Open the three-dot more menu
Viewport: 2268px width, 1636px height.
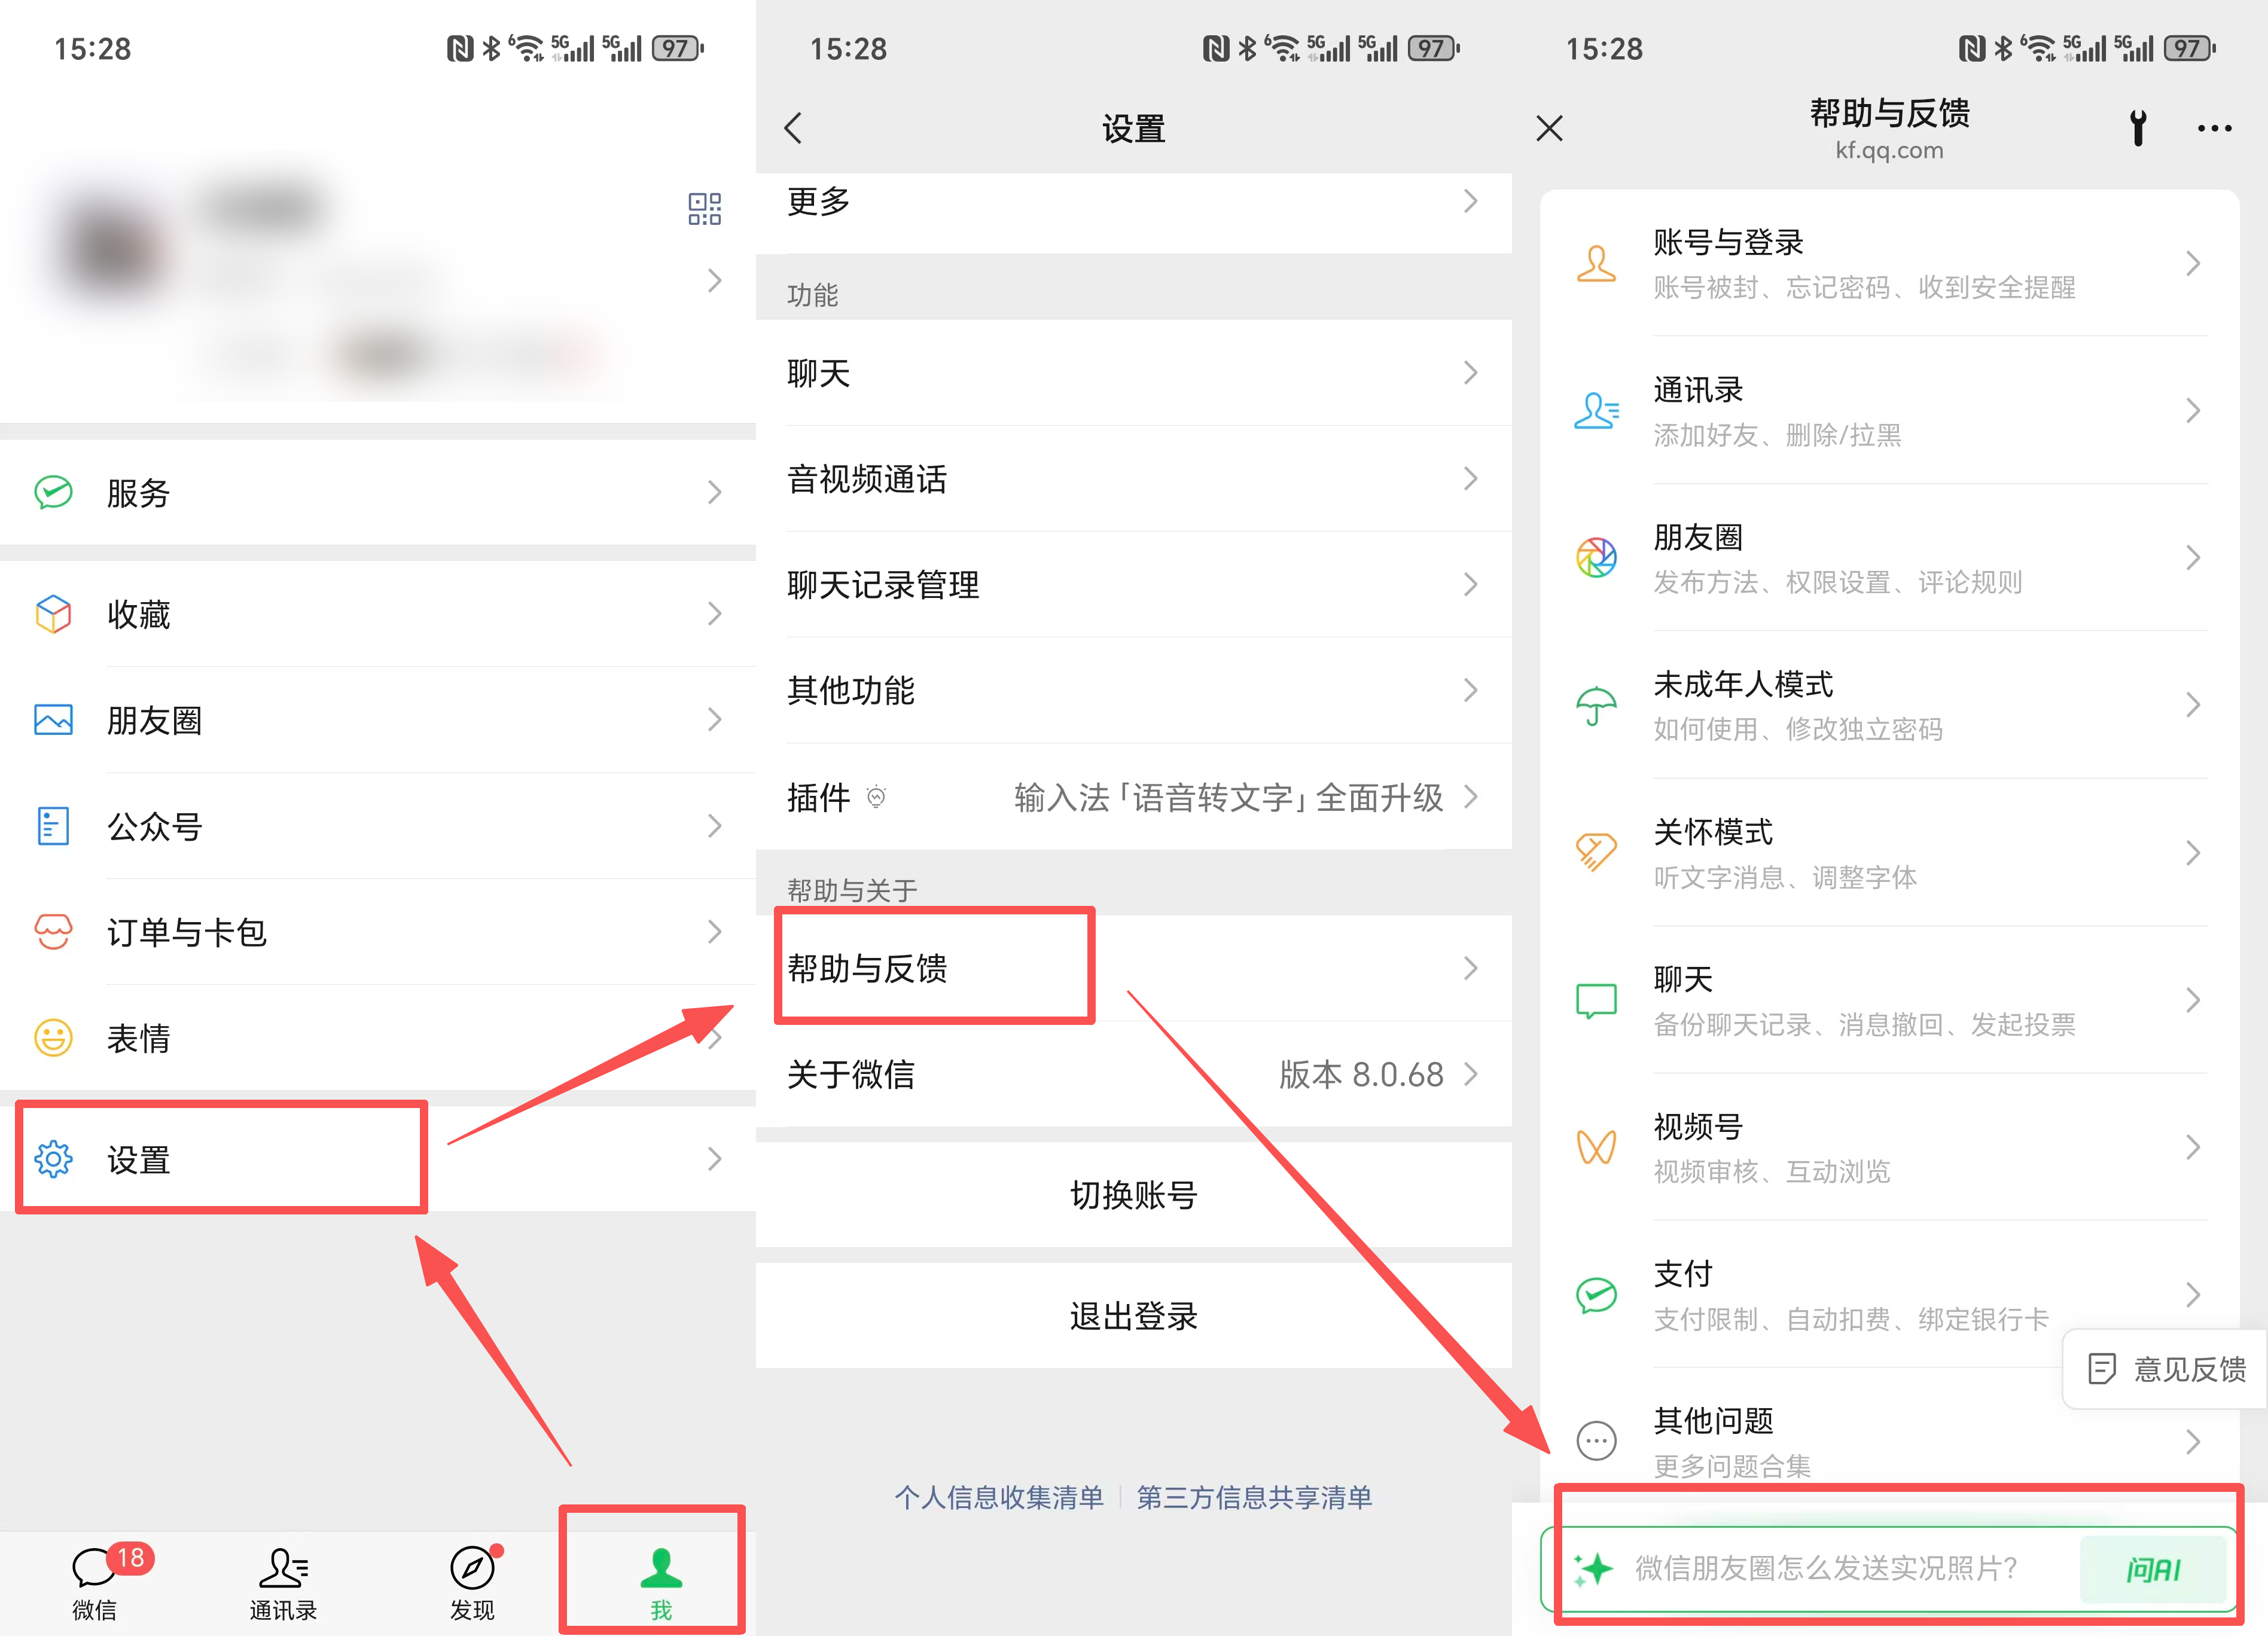click(2214, 128)
